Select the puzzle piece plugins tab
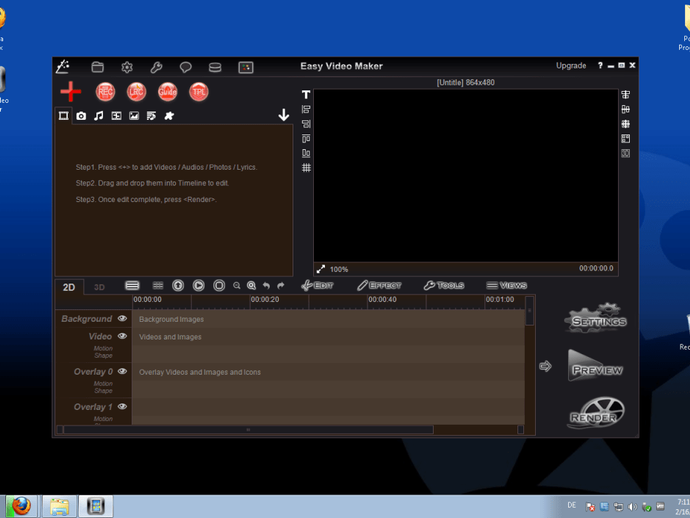The width and height of the screenshot is (690, 518). coord(169,116)
